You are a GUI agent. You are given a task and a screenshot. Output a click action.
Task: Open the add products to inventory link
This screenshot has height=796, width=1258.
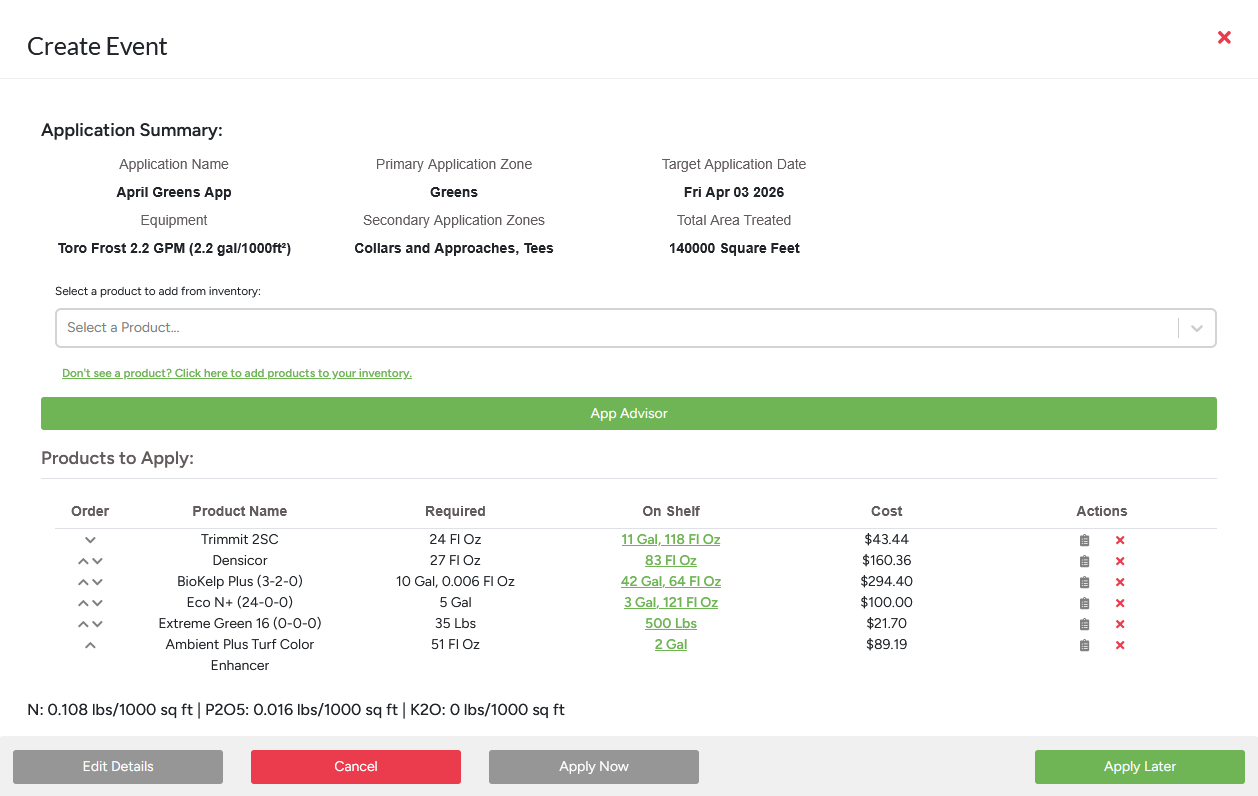(237, 373)
